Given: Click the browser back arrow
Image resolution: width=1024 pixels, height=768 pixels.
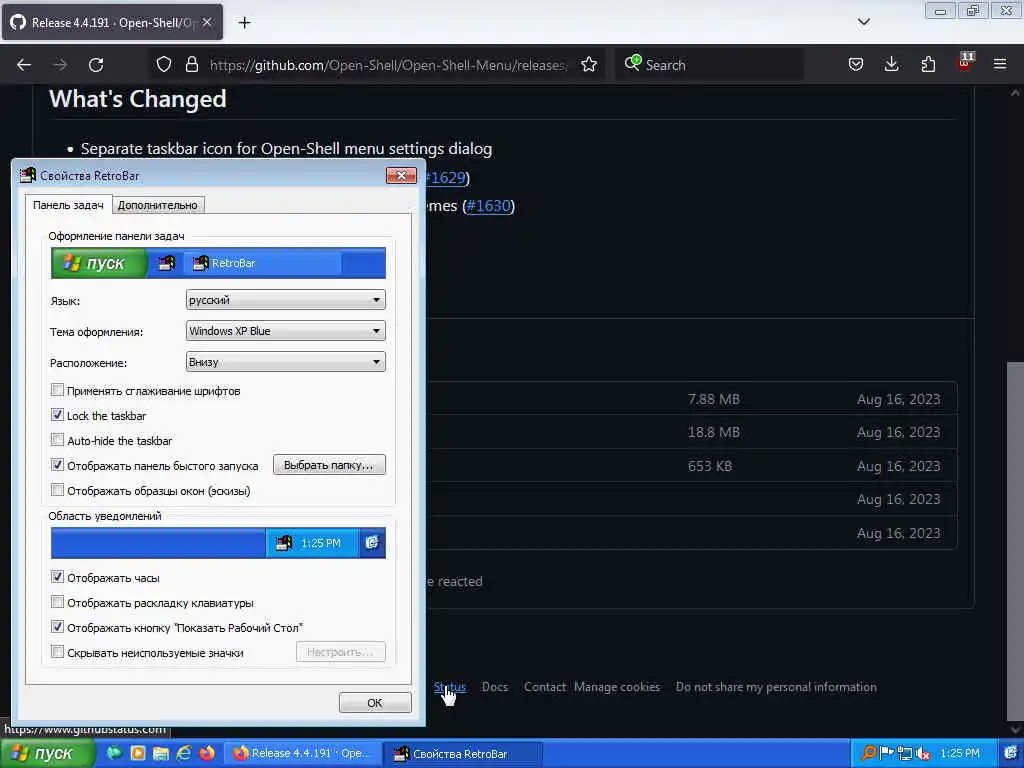Looking at the screenshot, I should tap(24, 65).
